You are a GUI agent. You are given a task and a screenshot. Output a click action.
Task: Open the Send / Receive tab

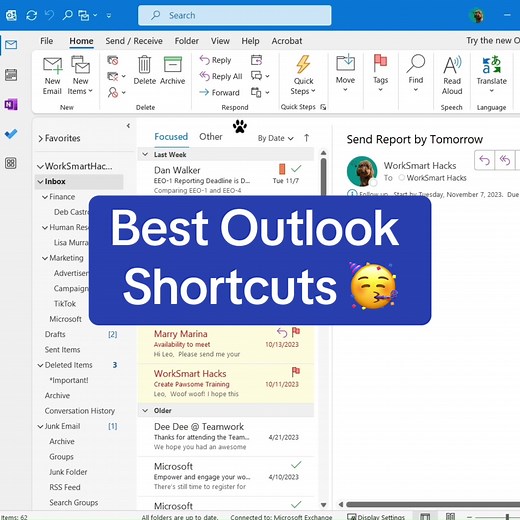[134, 41]
